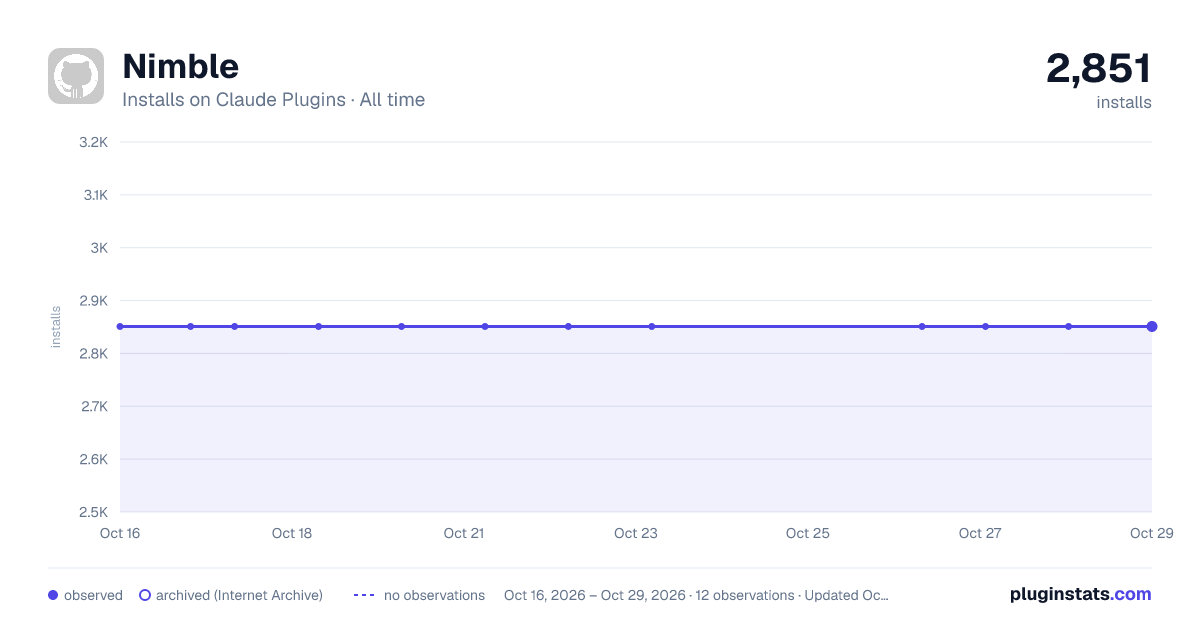This screenshot has height=630, width=1200.
Task: Click the GitHub logo icon beside Nimble
Action: coord(76,76)
